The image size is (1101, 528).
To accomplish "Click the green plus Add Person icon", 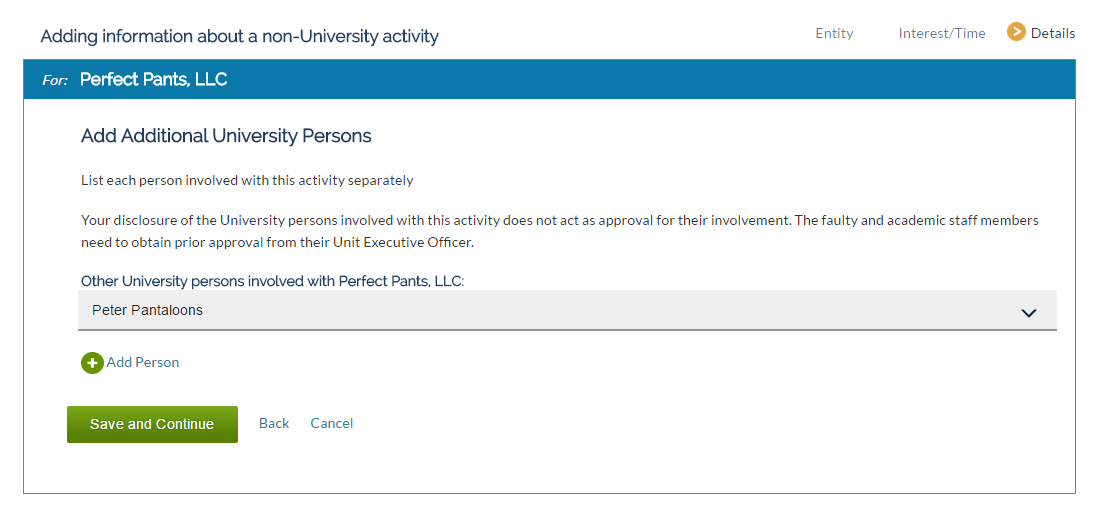I will (92, 363).
